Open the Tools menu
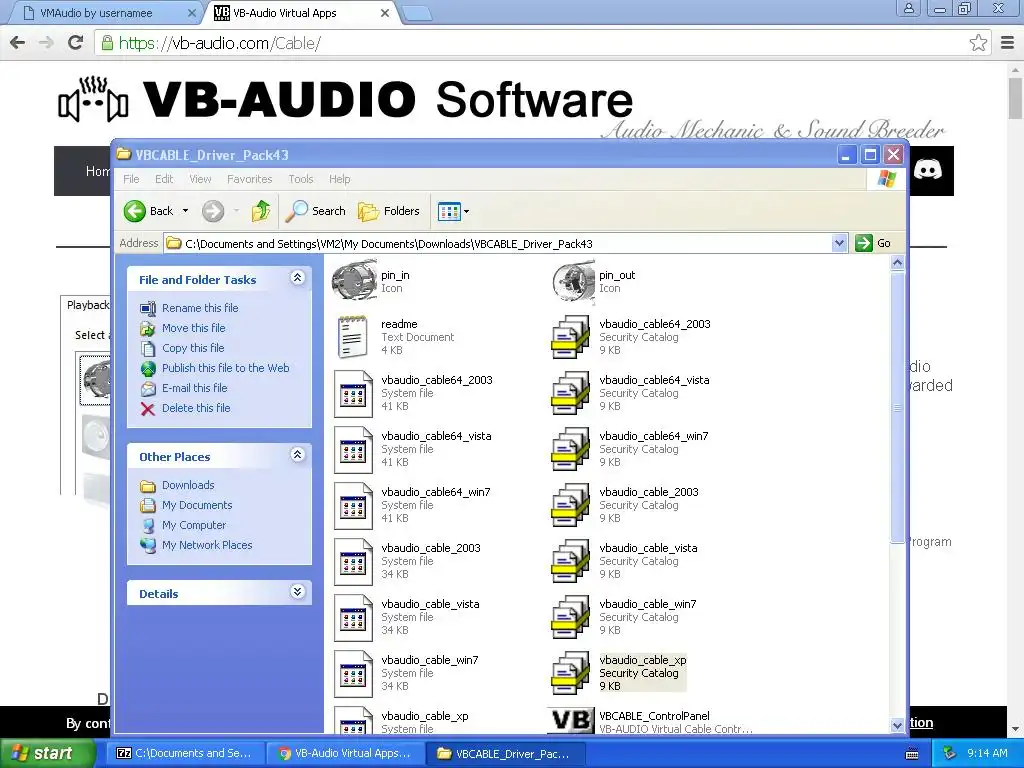The height and width of the screenshot is (768, 1024). coord(301,179)
